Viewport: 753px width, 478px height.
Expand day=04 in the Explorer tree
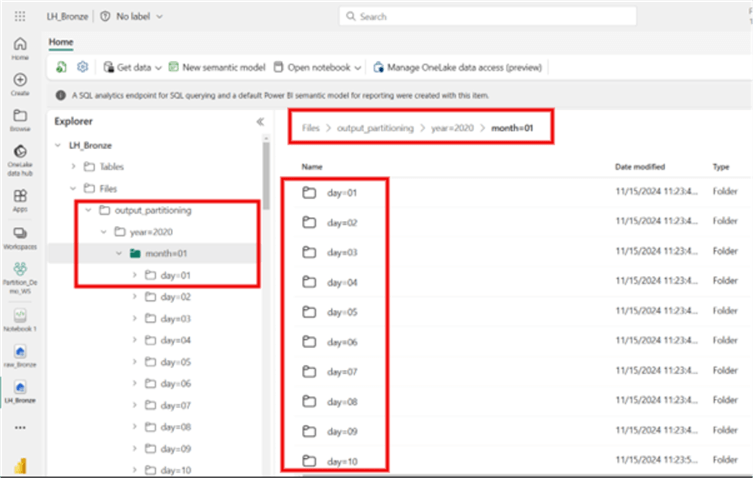134,340
